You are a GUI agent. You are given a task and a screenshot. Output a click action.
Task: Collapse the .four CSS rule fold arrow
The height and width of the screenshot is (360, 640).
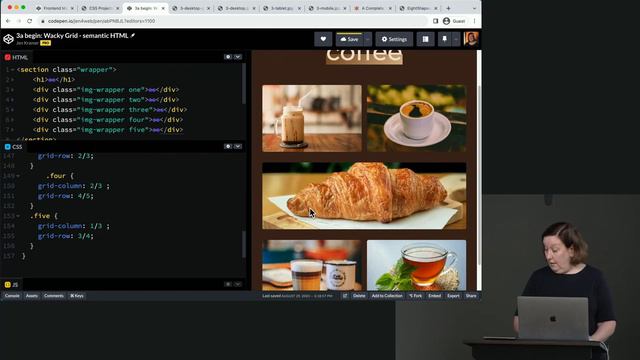[18, 176]
